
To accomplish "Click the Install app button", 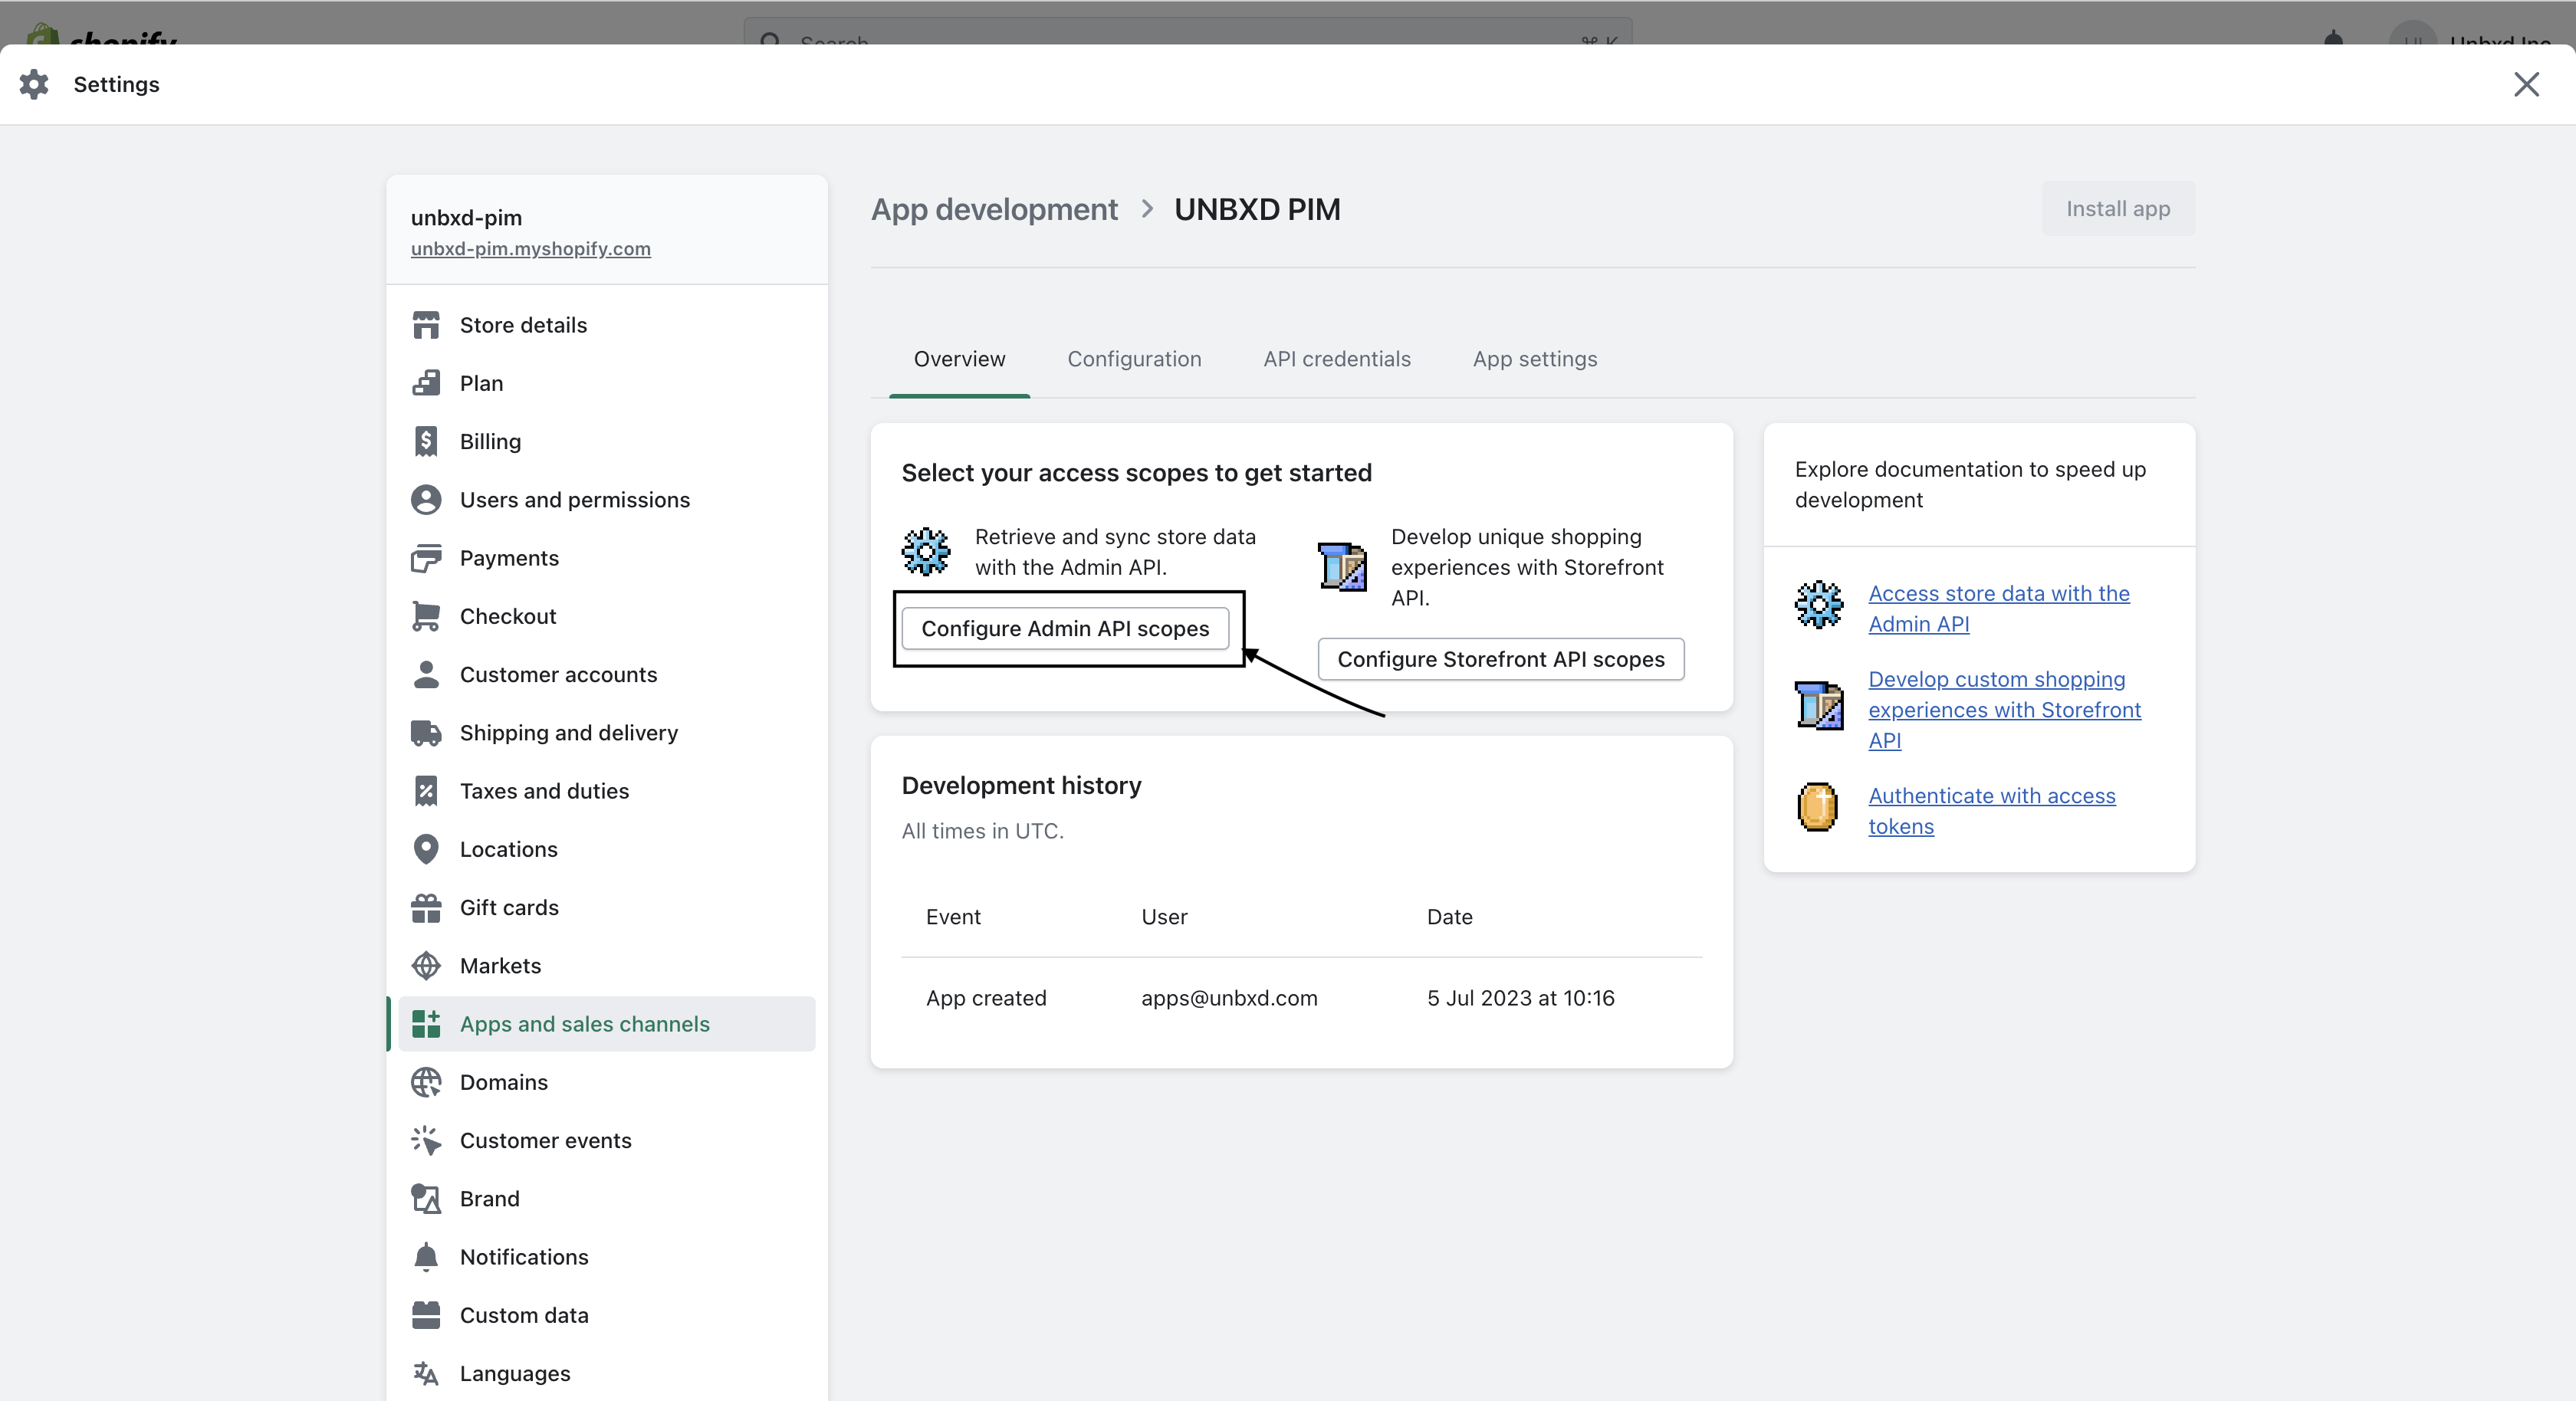I will [2118, 209].
